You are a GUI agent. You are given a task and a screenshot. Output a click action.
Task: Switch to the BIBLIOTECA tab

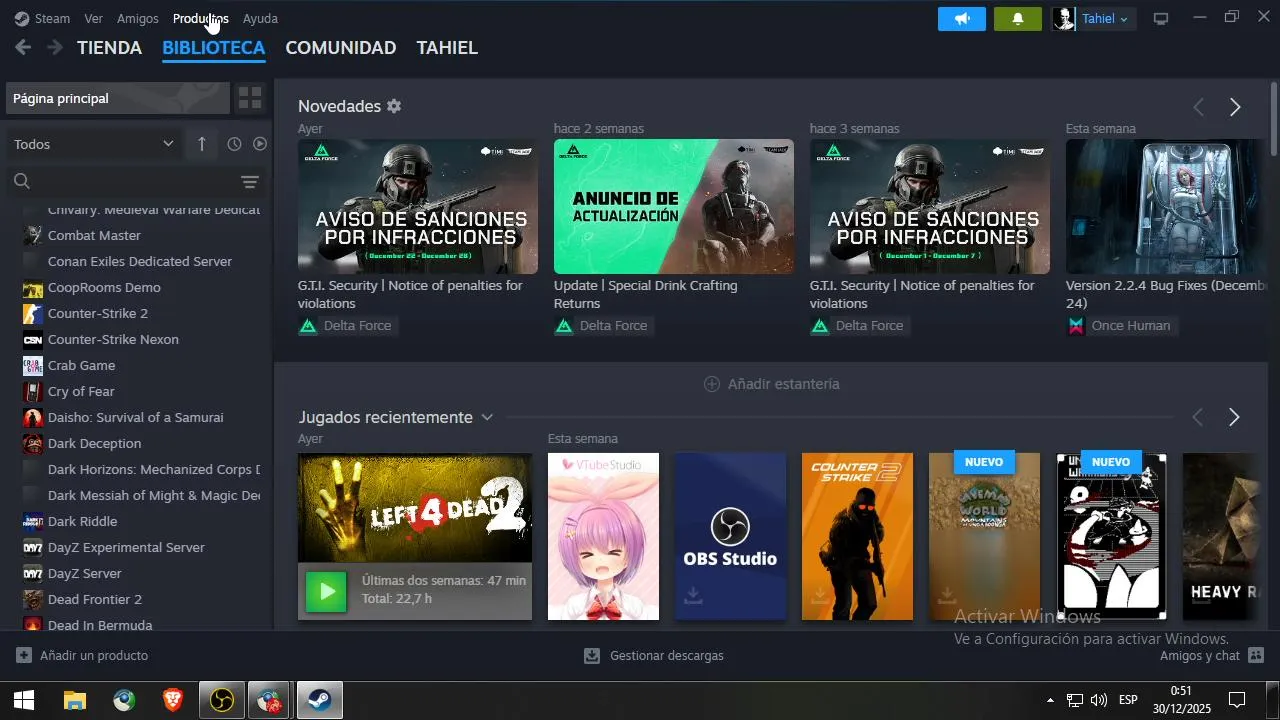coord(213,48)
